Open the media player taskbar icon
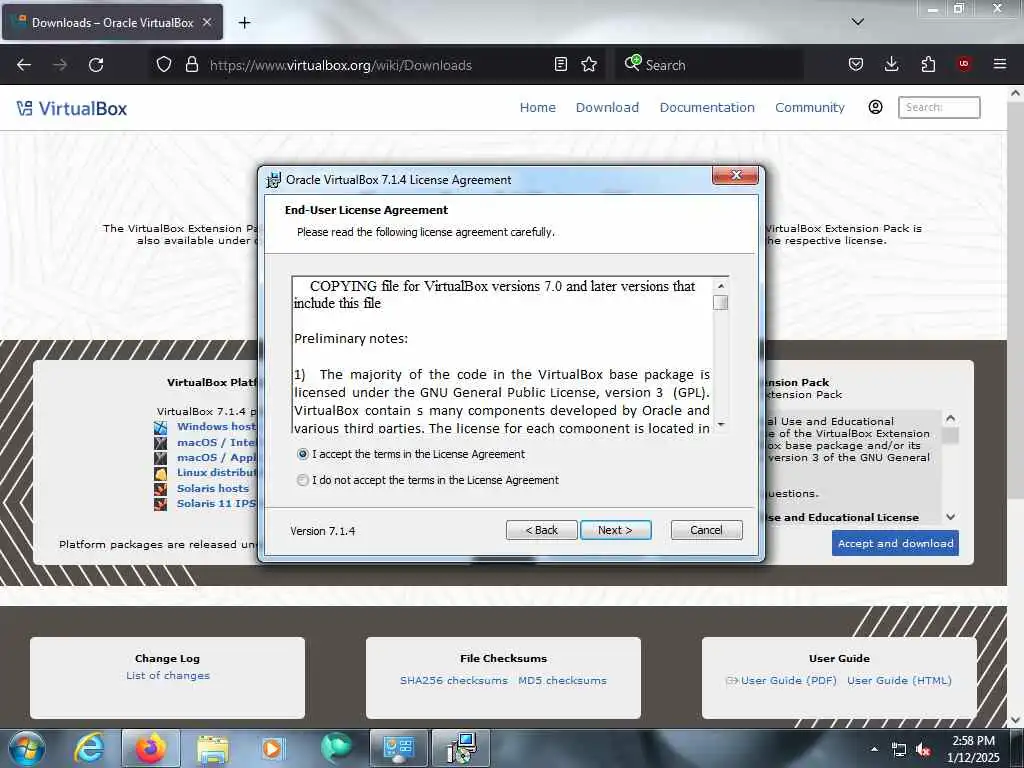The image size is (1024, 768). (272, 748)
